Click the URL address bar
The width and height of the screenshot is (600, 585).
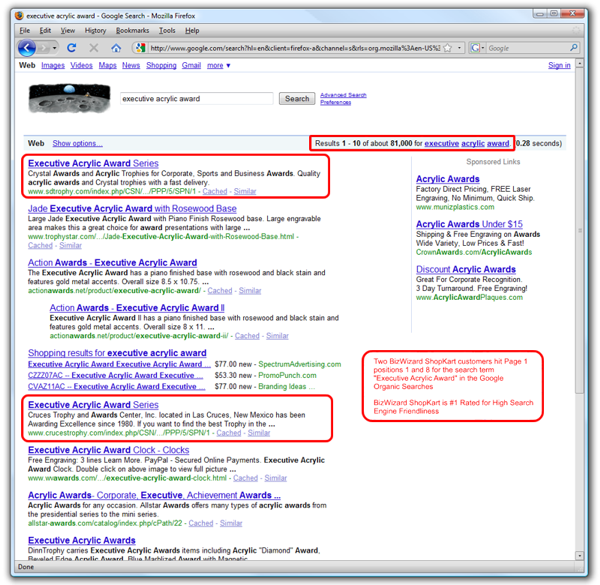(x=295, y=48)
